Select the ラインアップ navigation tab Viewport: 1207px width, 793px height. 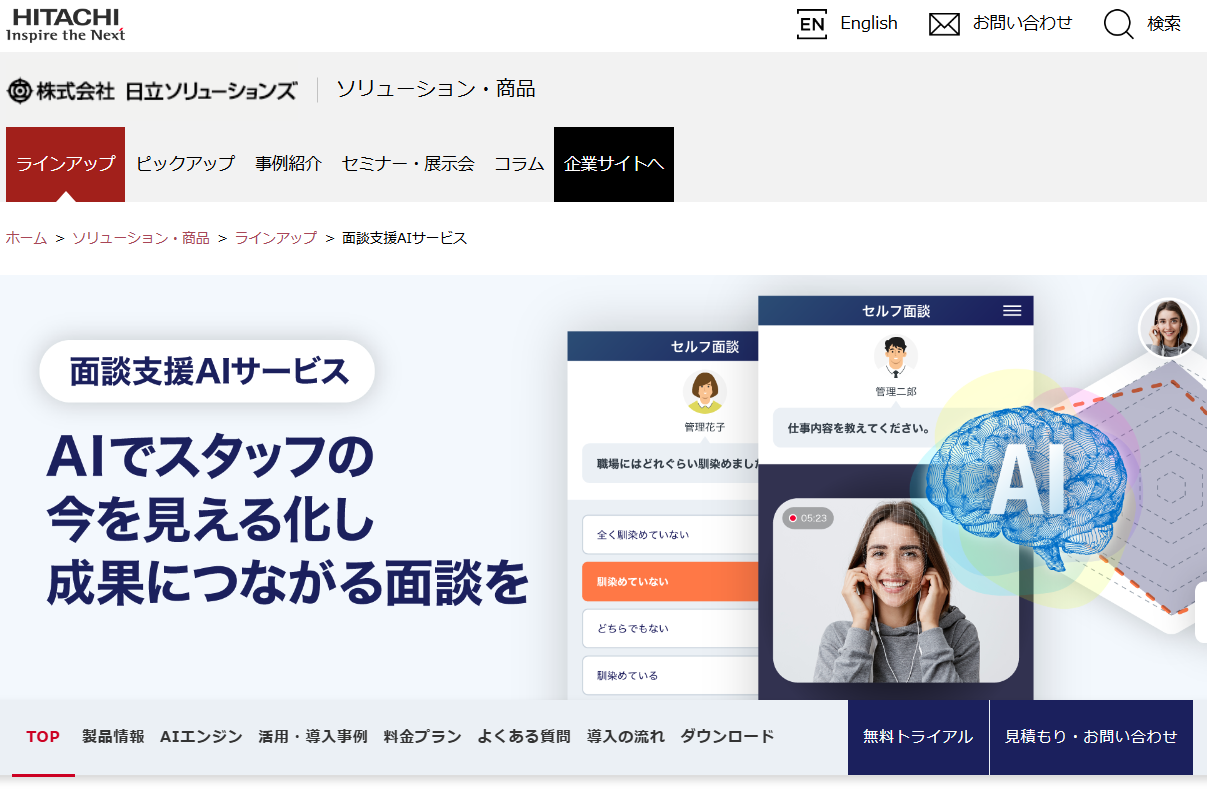coord(65,164)
